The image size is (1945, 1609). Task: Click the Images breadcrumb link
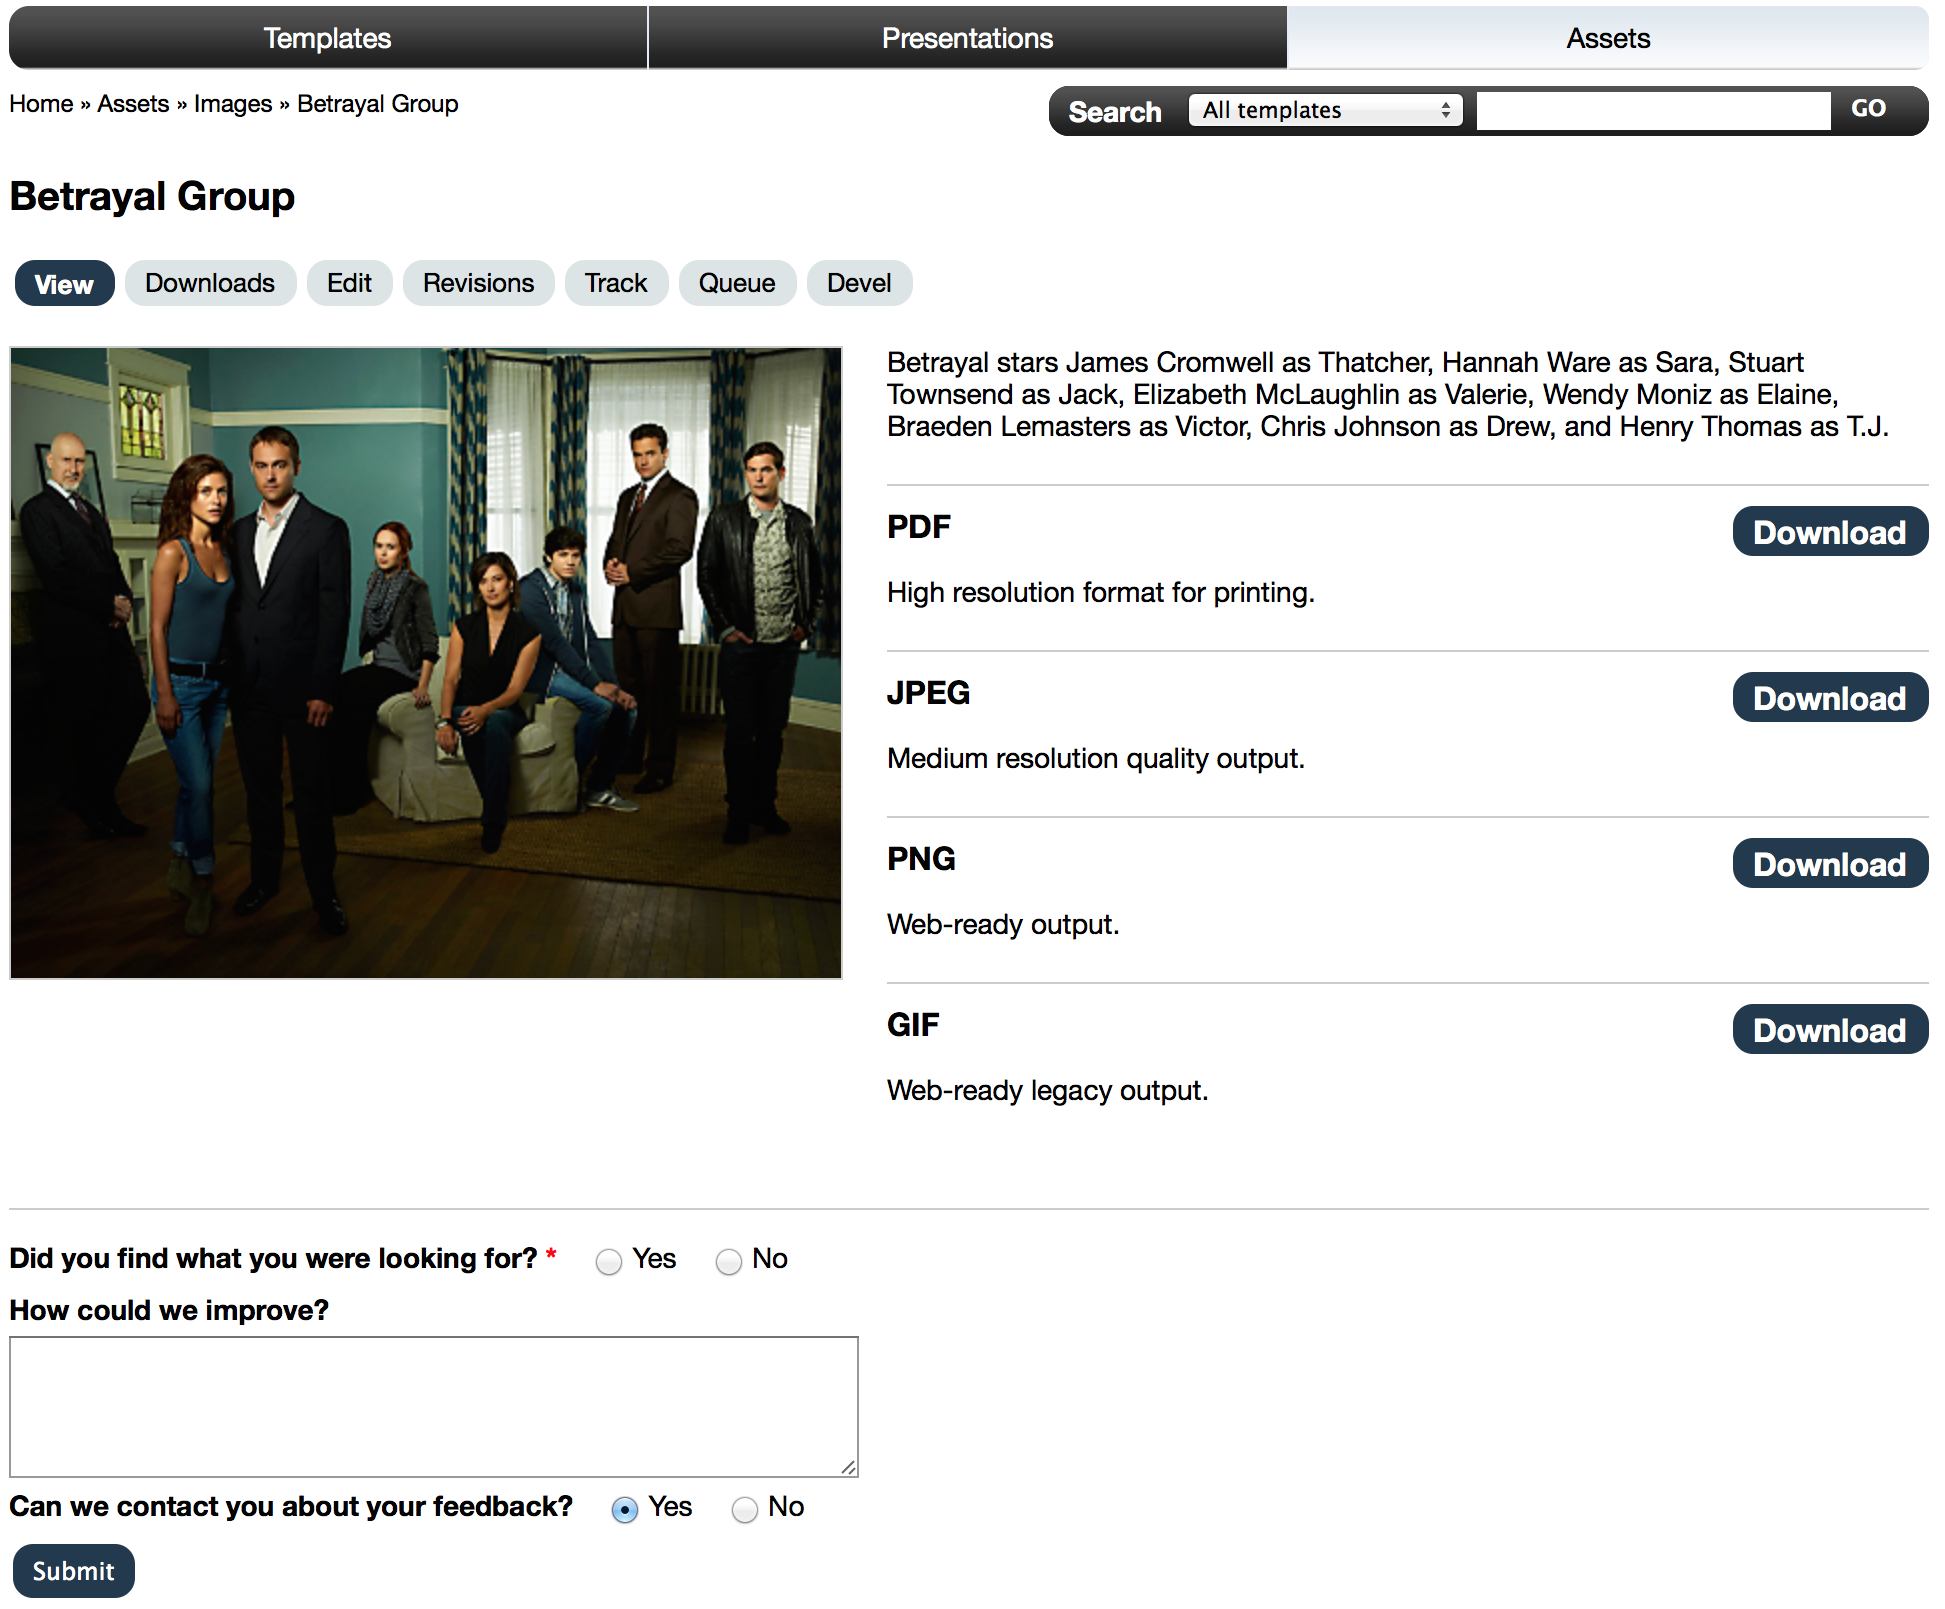[233, 104]
